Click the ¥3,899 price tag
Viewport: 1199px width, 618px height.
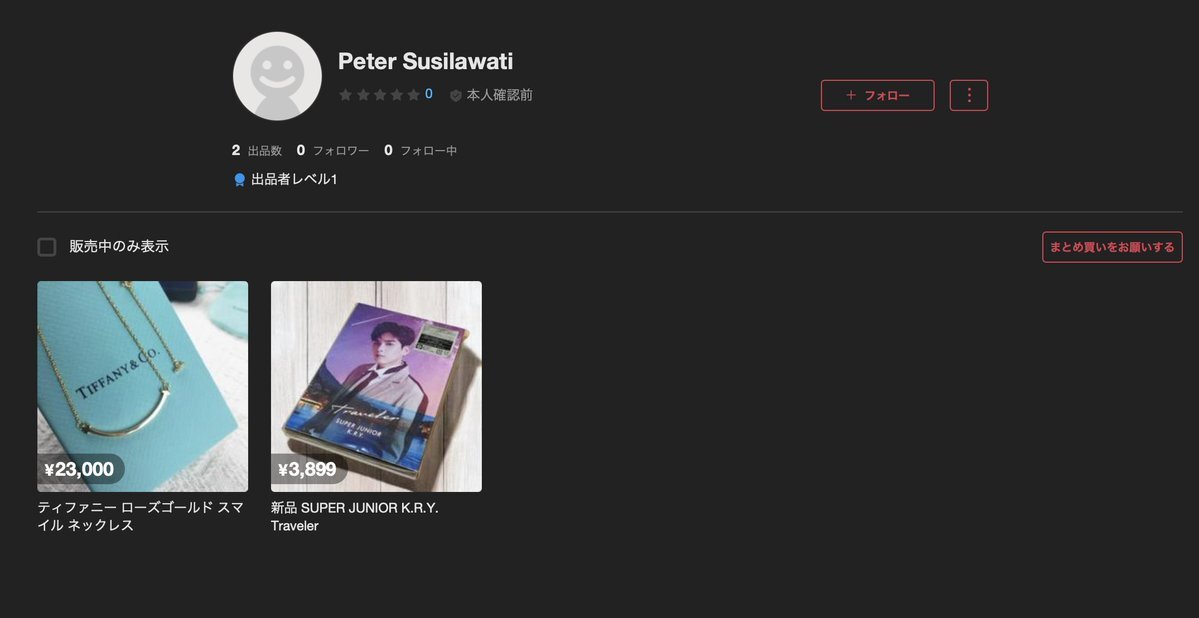307,469
